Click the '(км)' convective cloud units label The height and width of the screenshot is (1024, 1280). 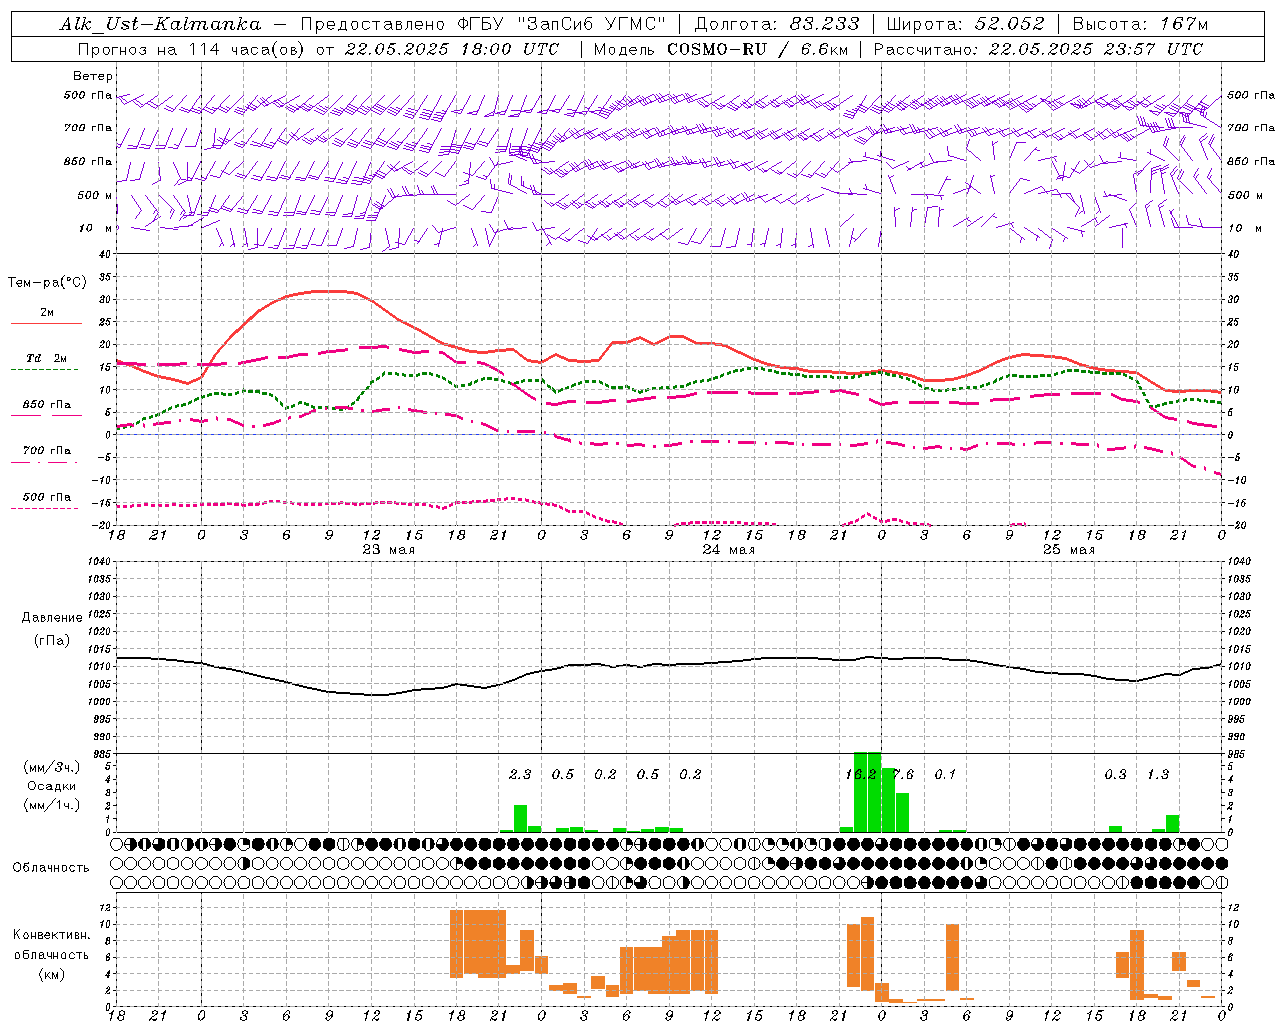(x=51, y=974)
